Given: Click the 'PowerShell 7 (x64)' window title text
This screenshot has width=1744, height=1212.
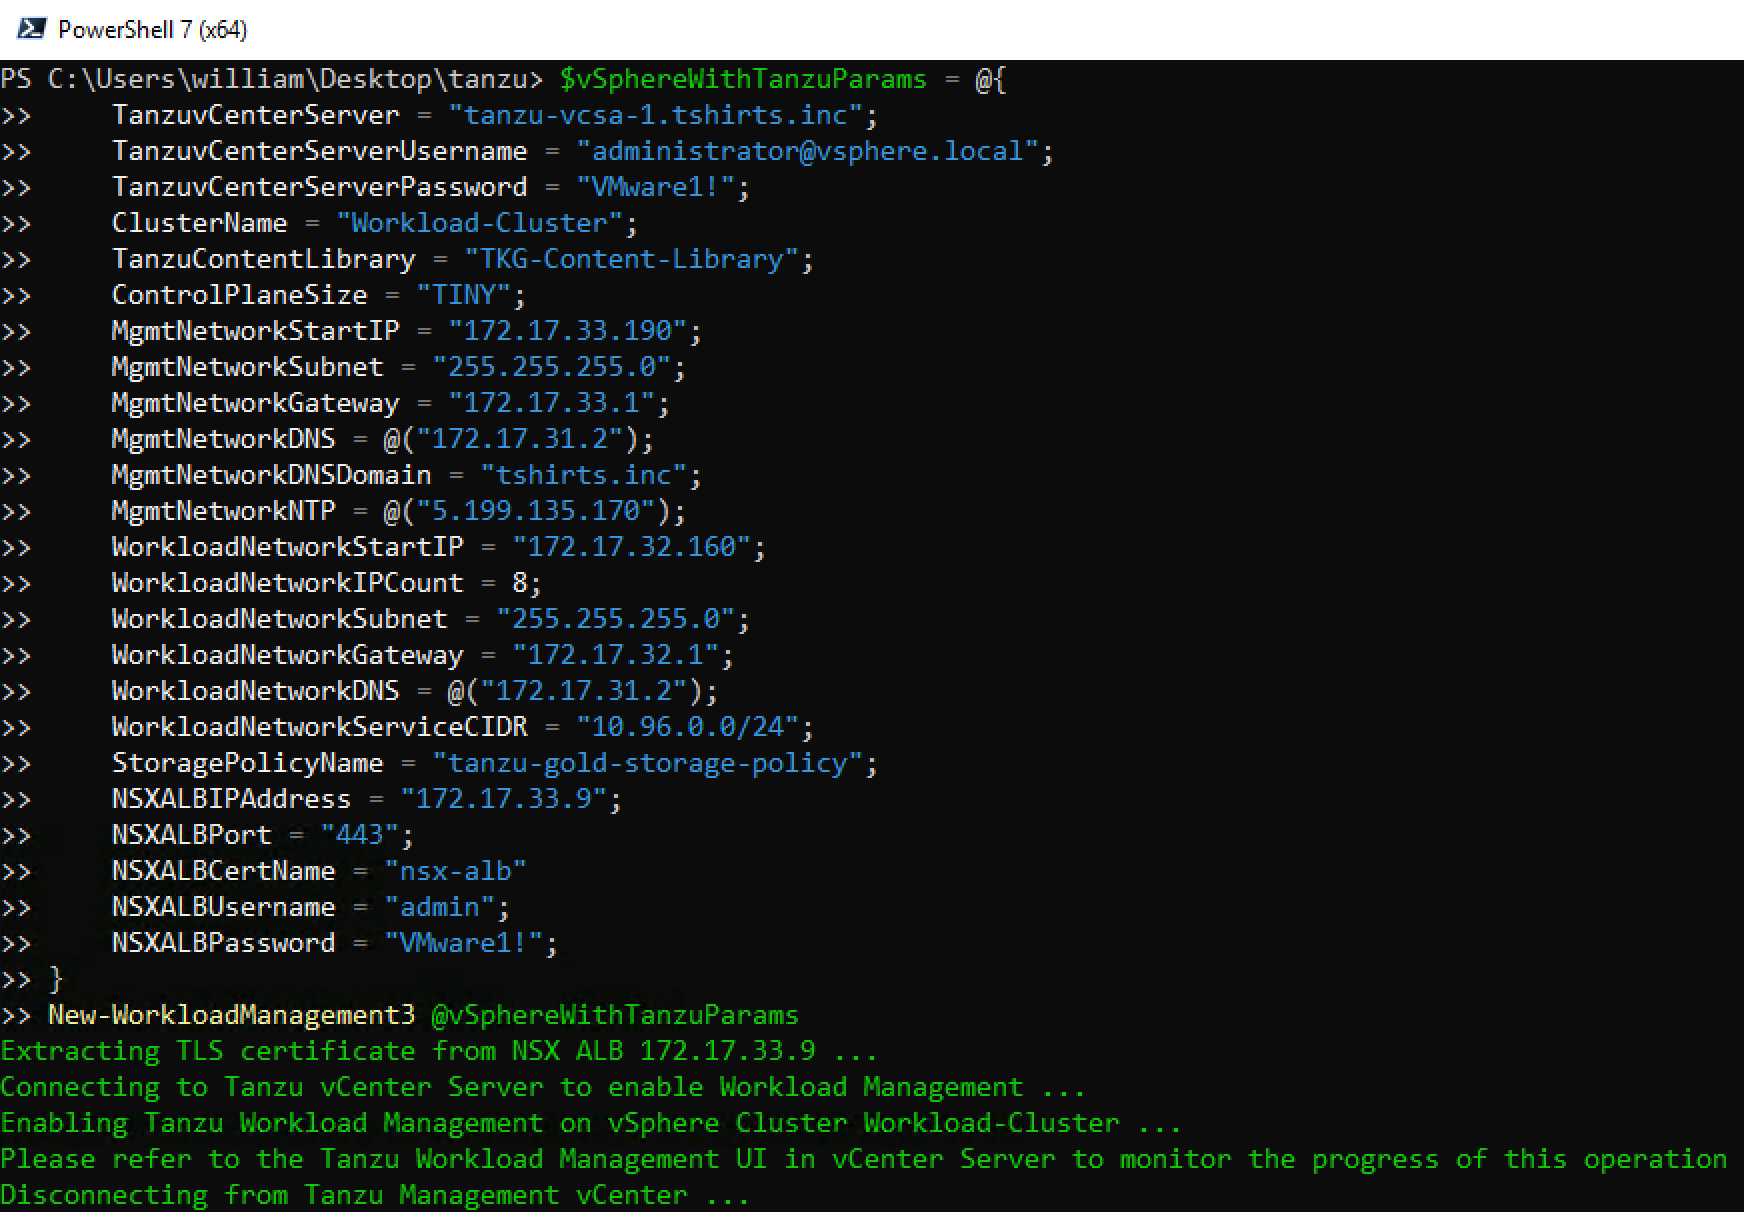Looking at the screenshot, I should pyautogui.click(x=152, y=30).
